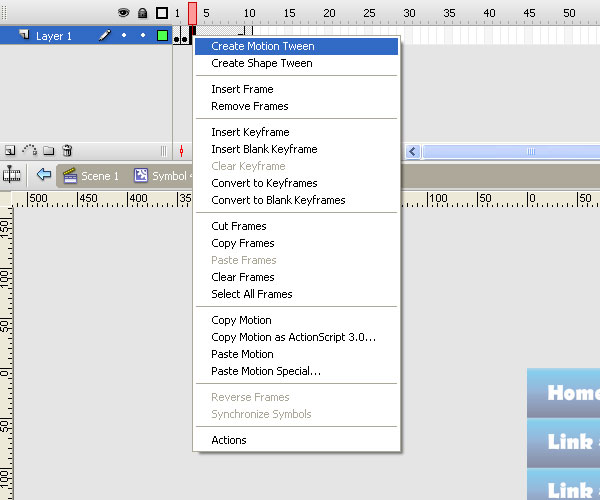Screen dimensions: 600x500
Task: Click frame 30 on timeline ruler
Action: [x=409, y=13]
